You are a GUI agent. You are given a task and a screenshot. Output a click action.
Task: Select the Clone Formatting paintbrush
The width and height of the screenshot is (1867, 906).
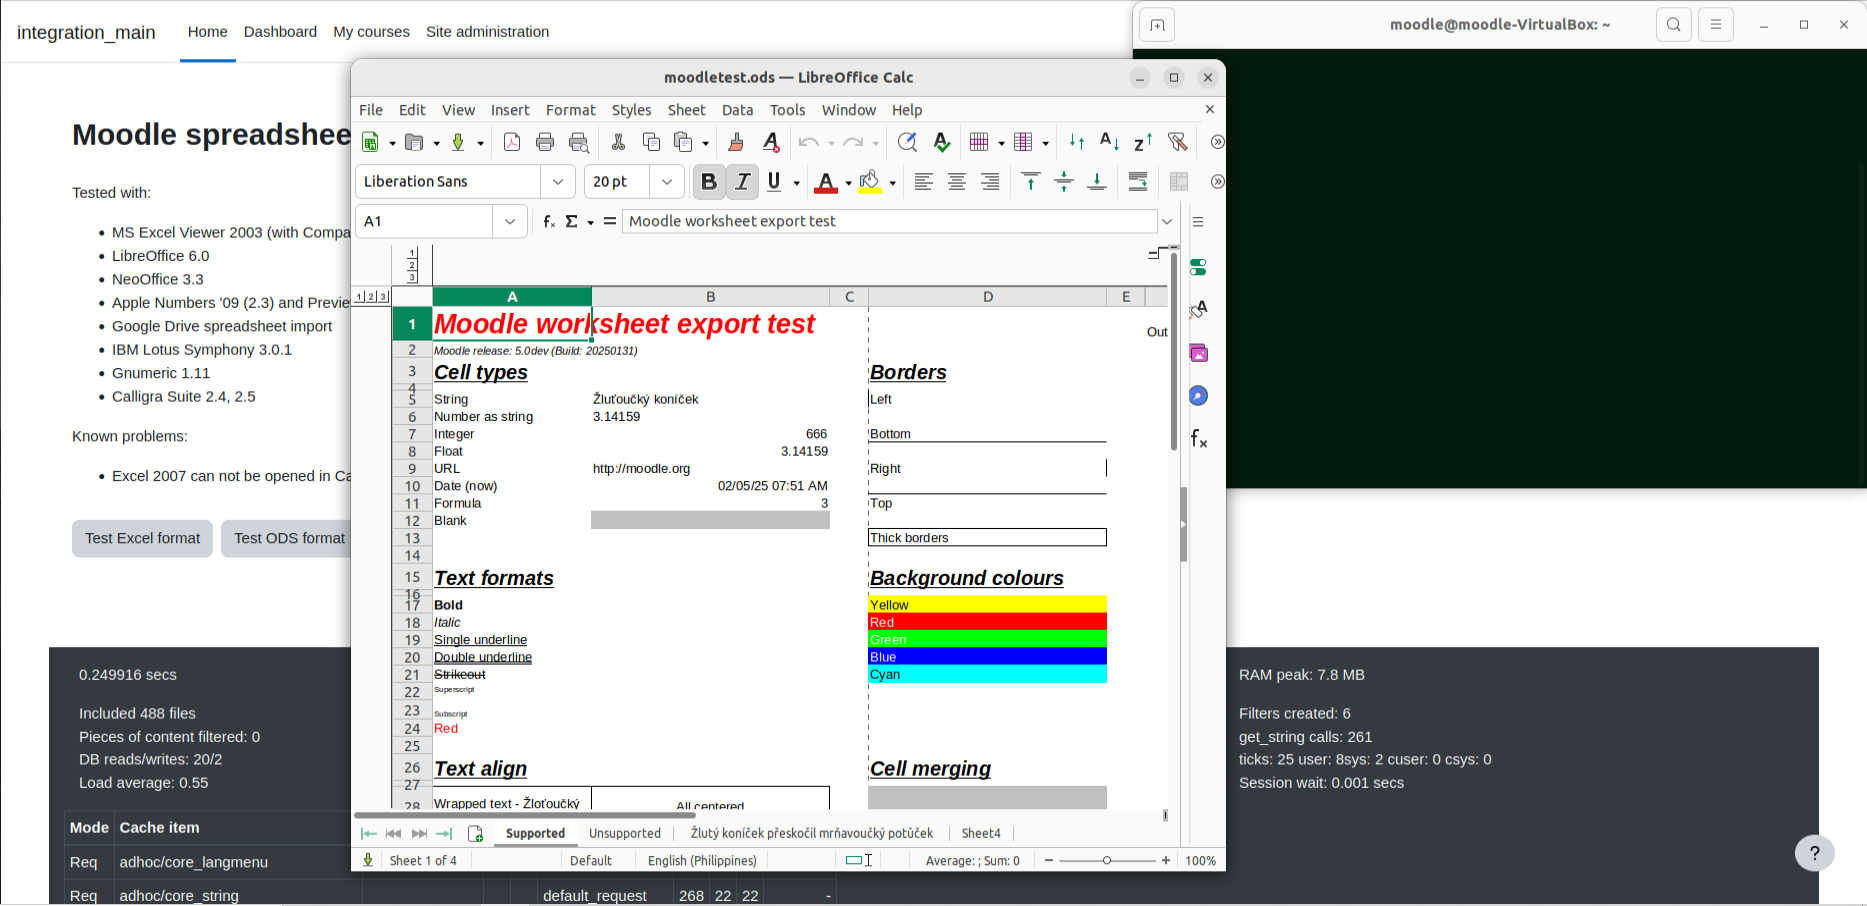[x=736, y=142]
